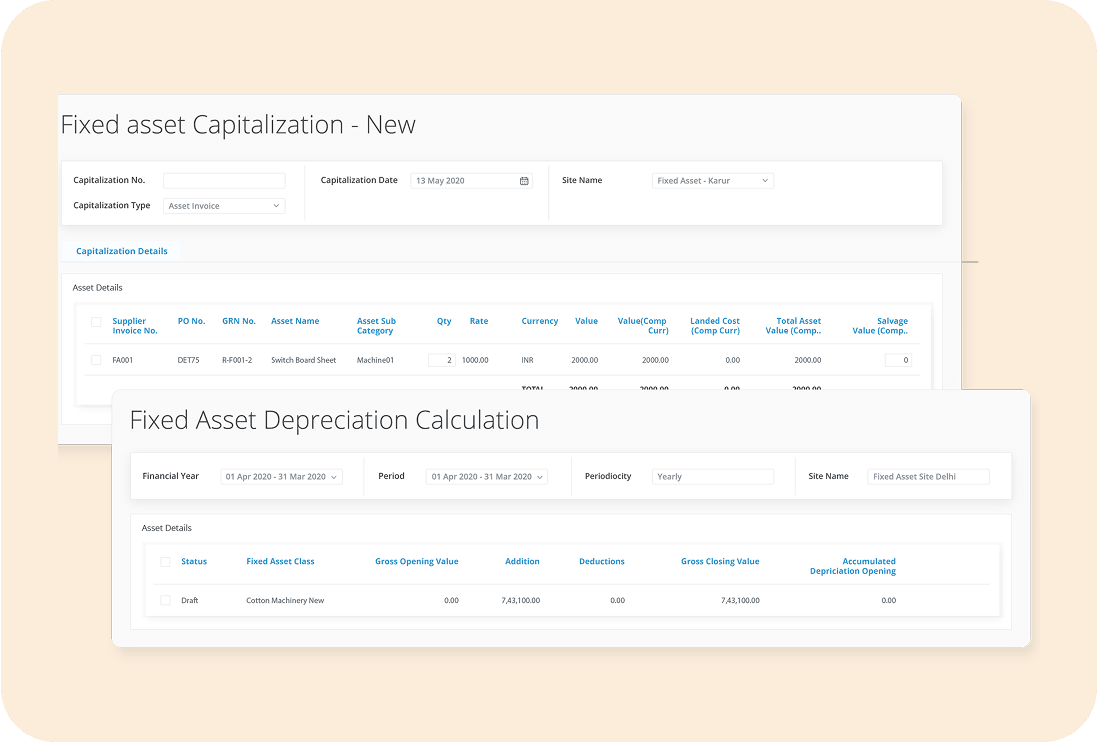This screenshot has height=742, width=1097.
Task: Open the Financial Year dropdown
Action: point(281,477)
